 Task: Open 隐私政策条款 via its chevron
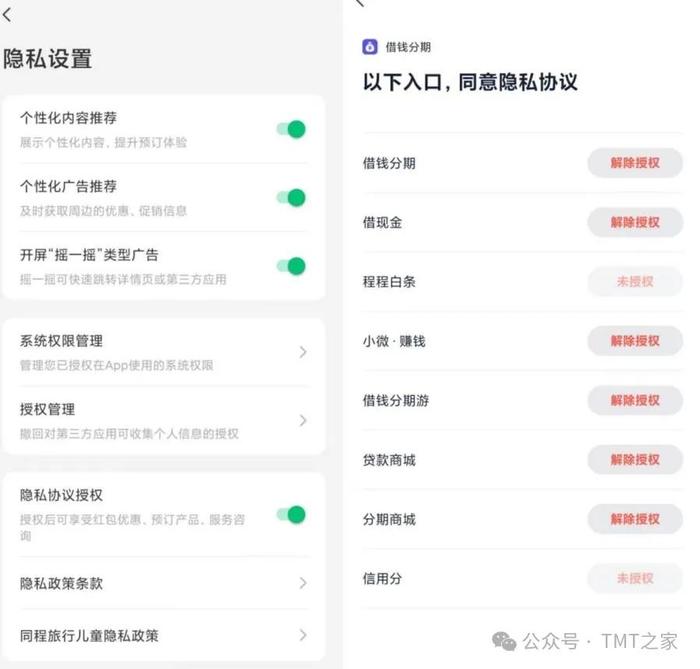point(303,583)
